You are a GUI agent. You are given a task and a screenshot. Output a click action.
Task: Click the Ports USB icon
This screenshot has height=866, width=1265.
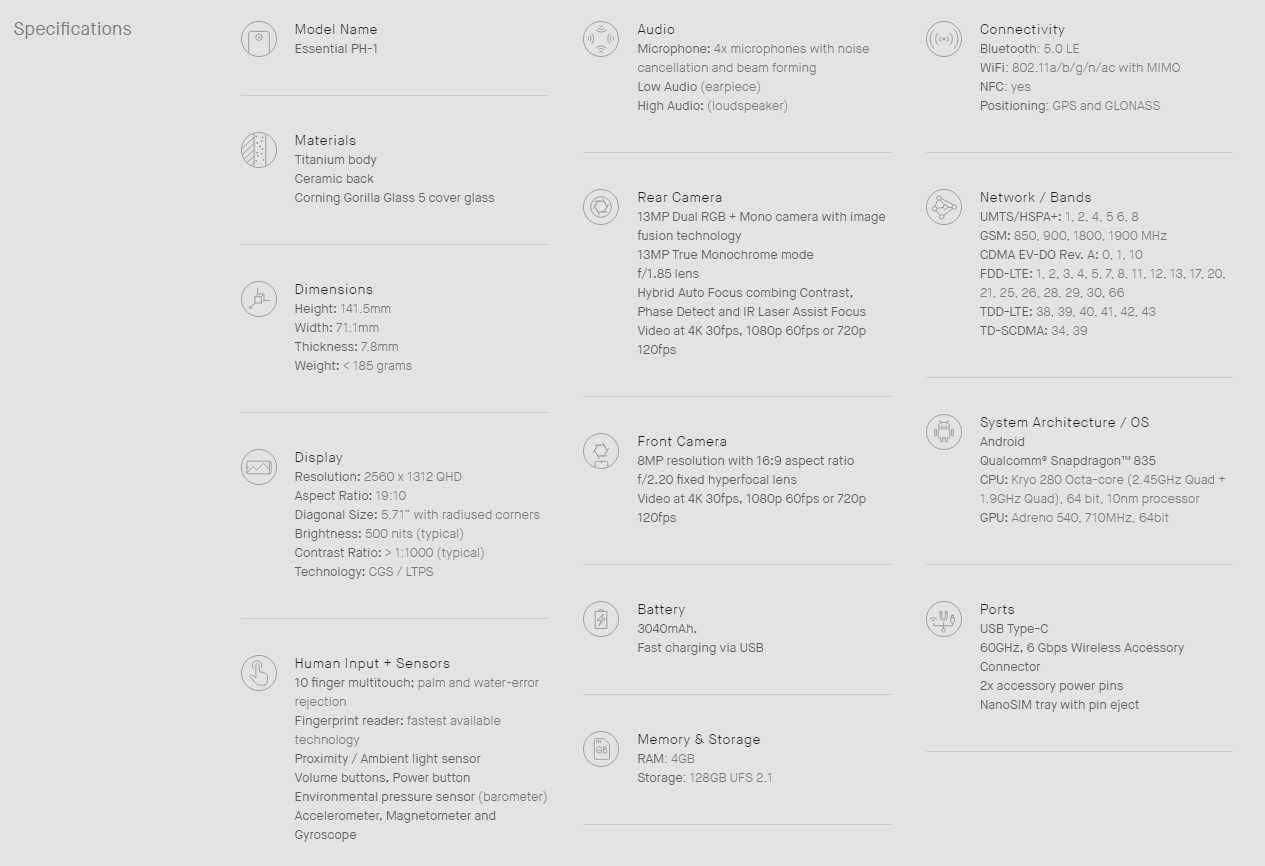click(x=944, y=619)
